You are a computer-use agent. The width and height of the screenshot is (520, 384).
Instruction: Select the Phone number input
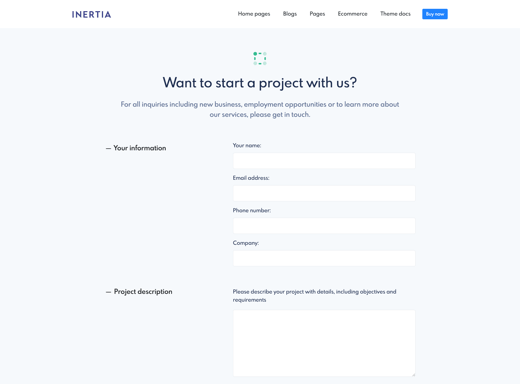coord(324,226)
